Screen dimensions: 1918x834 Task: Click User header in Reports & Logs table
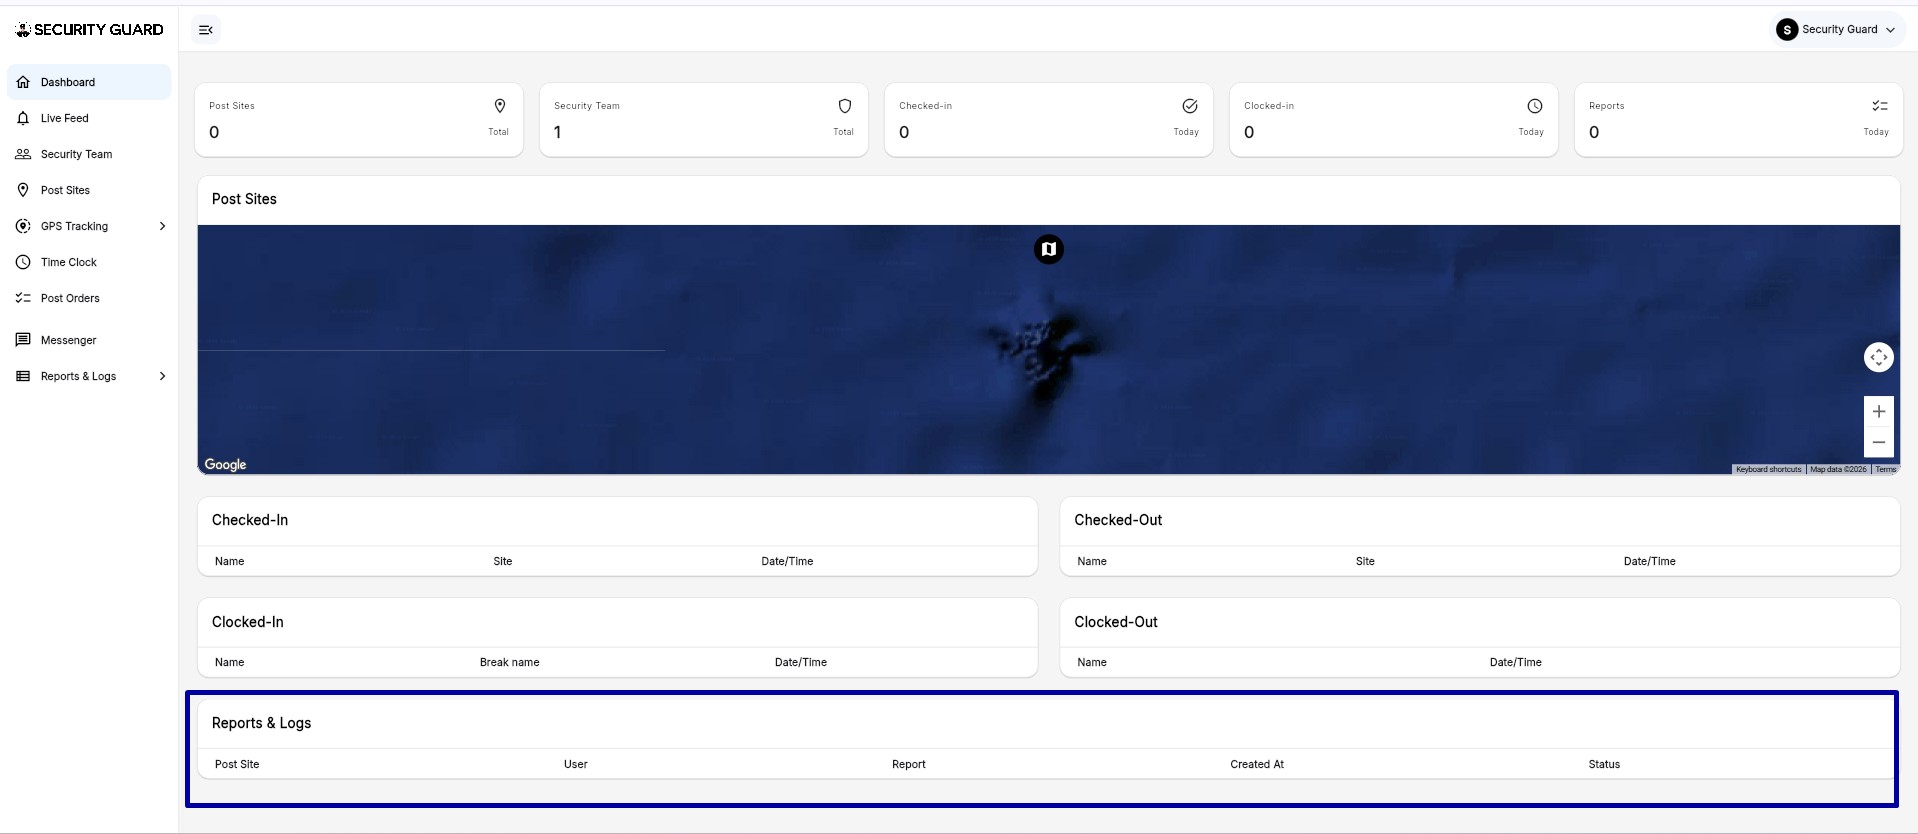click(x=576, y=764)
